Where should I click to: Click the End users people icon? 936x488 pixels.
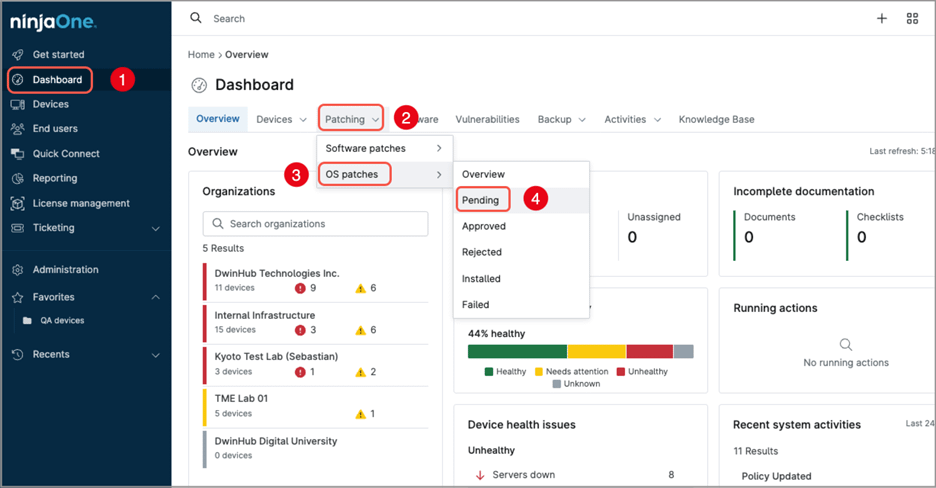pyautogui.click(x=18, y=129)
